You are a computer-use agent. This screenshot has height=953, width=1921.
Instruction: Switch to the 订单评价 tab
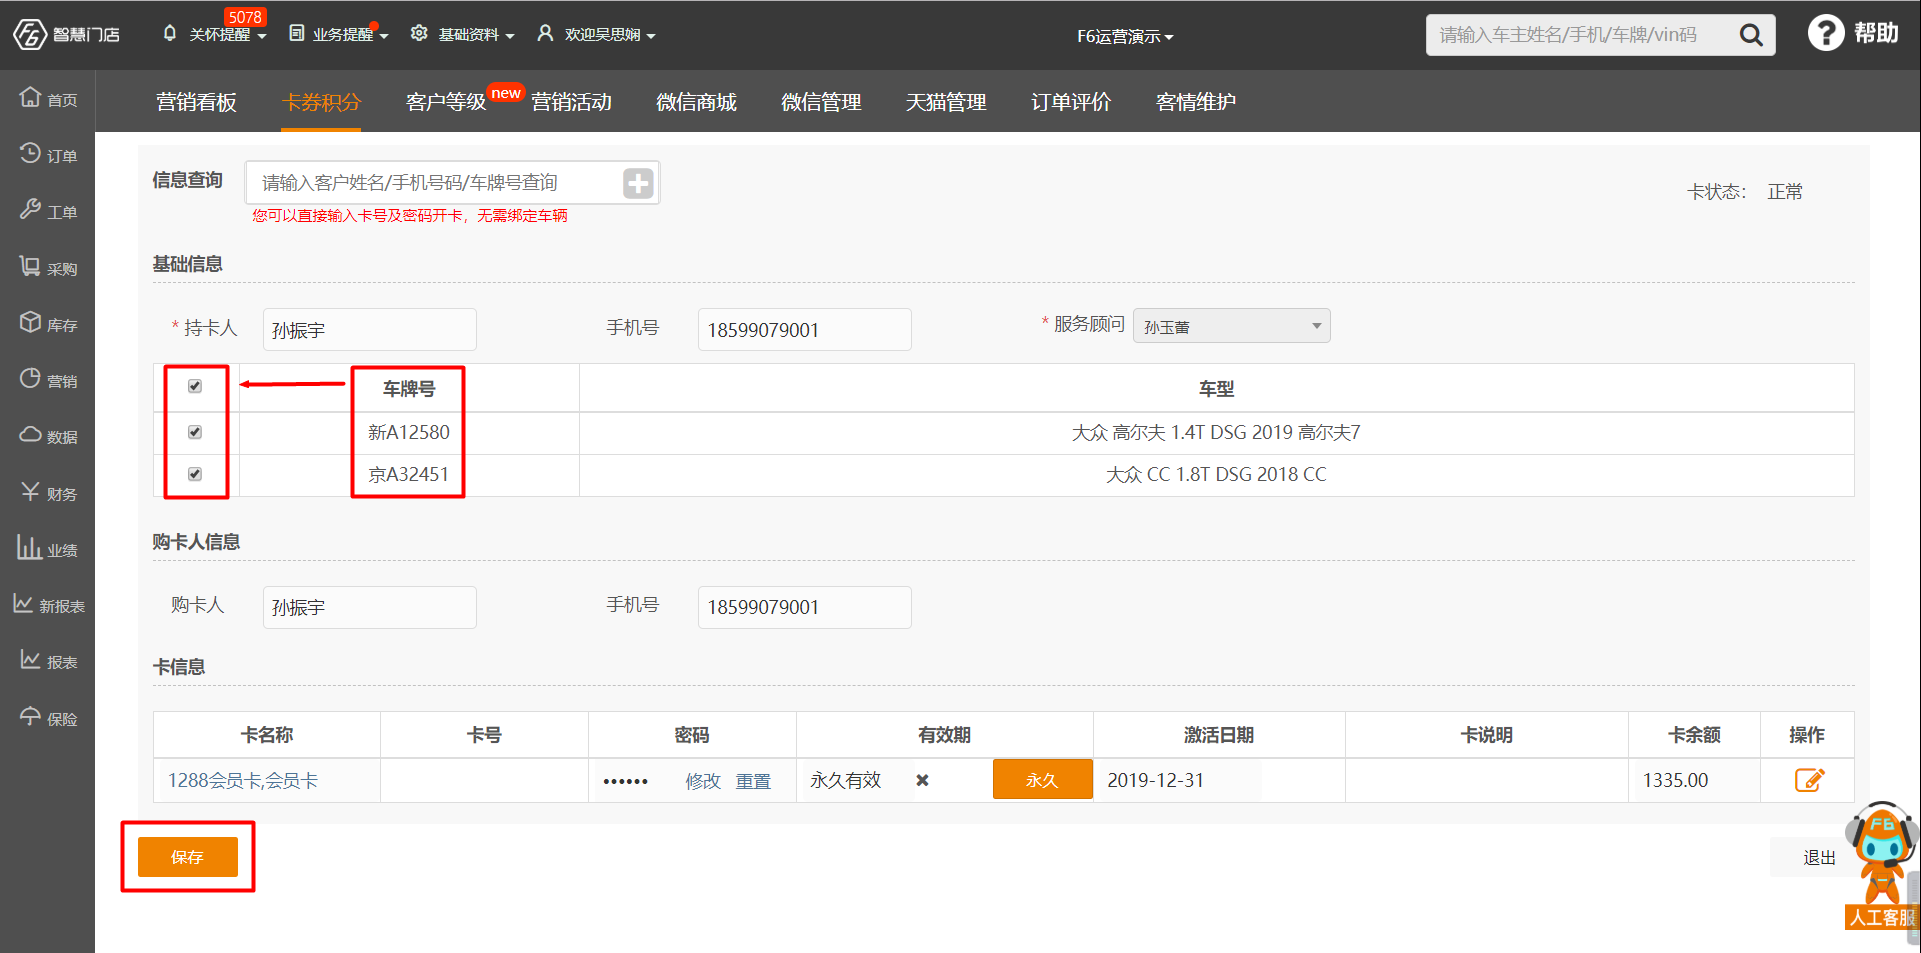[x=1071, y=102]
